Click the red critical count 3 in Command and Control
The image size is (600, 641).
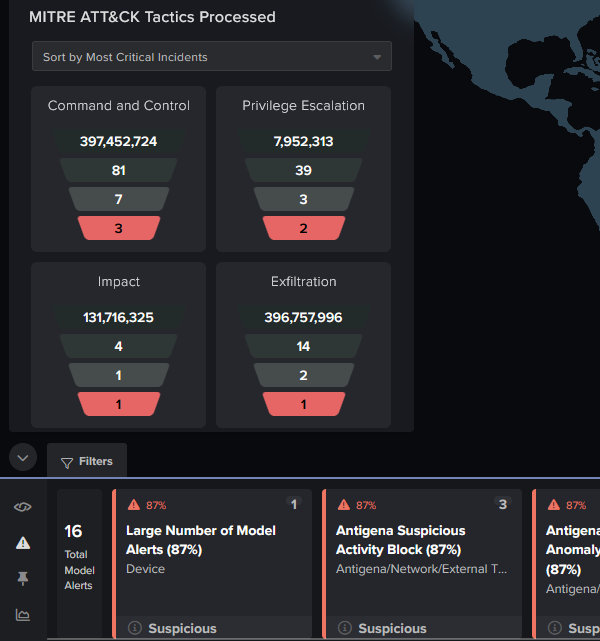[x=119, y=228]
